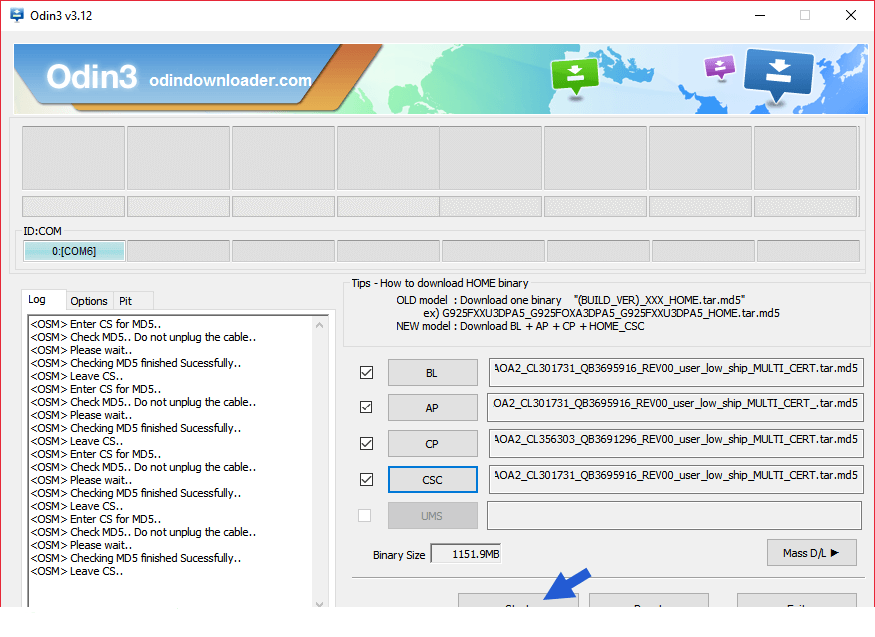Click the Odin3 app icon in title bar

(x=17, y=15)
